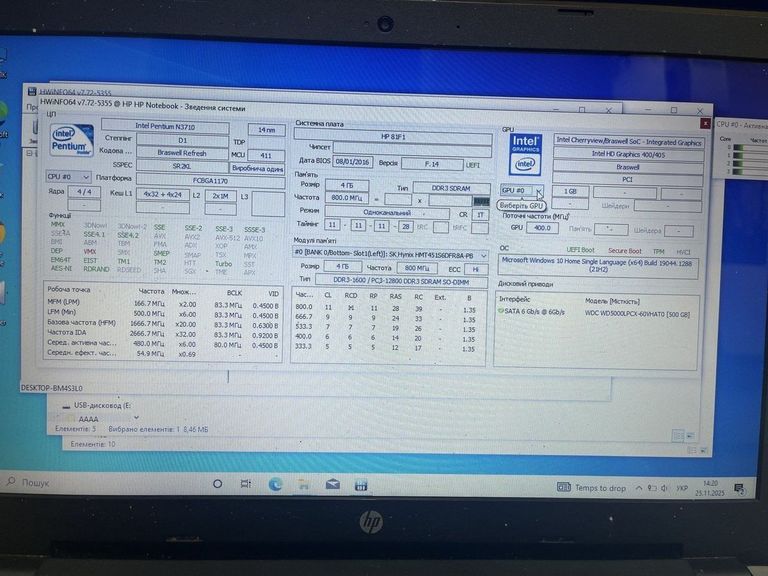Click the Intel Pentium processor logo

pos(72,139)
